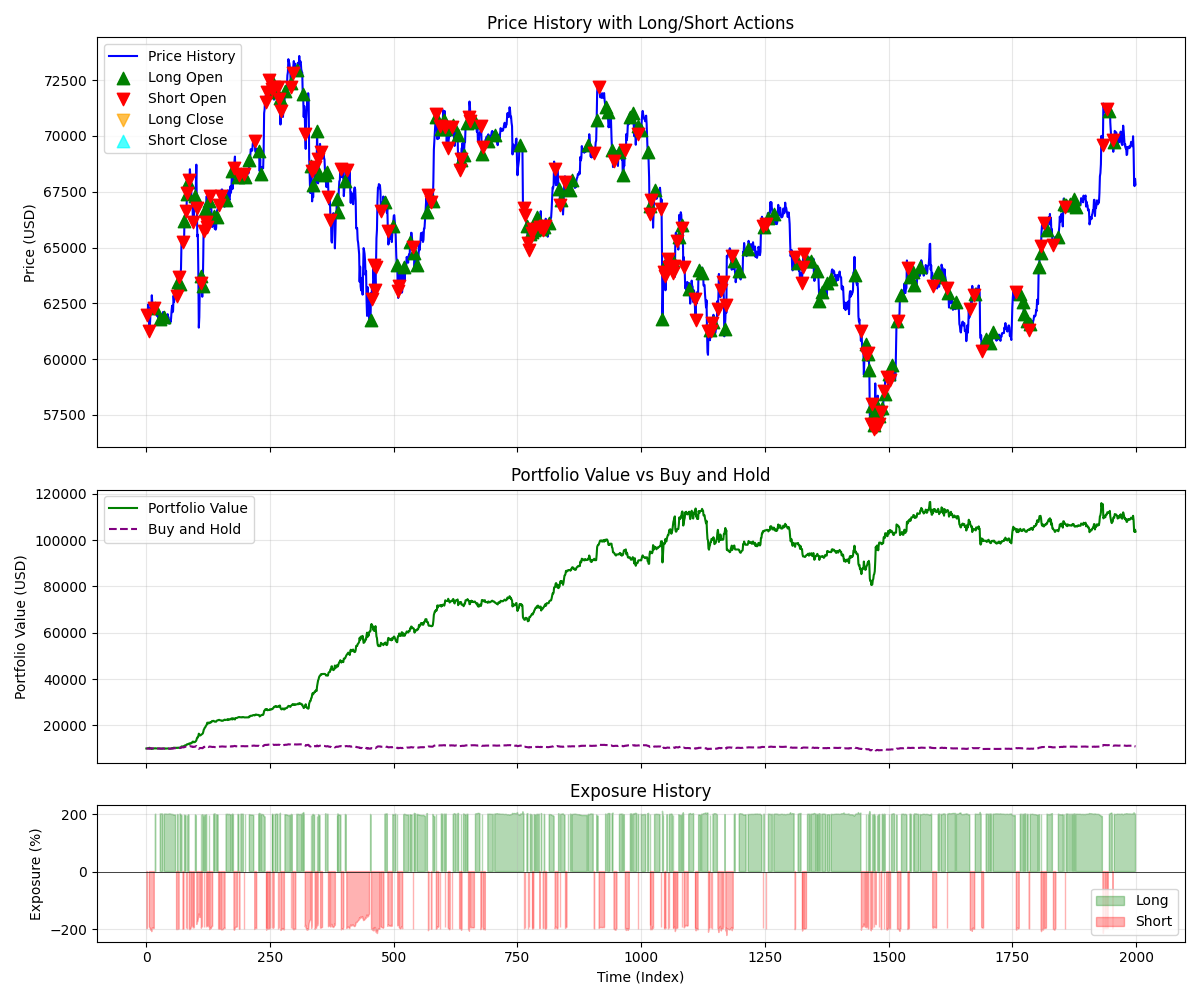The height and width of the screenshot is (1000, 1200).
Task: Click the 'Exposure (%)' y-axis label
Action: click(36, 873)
